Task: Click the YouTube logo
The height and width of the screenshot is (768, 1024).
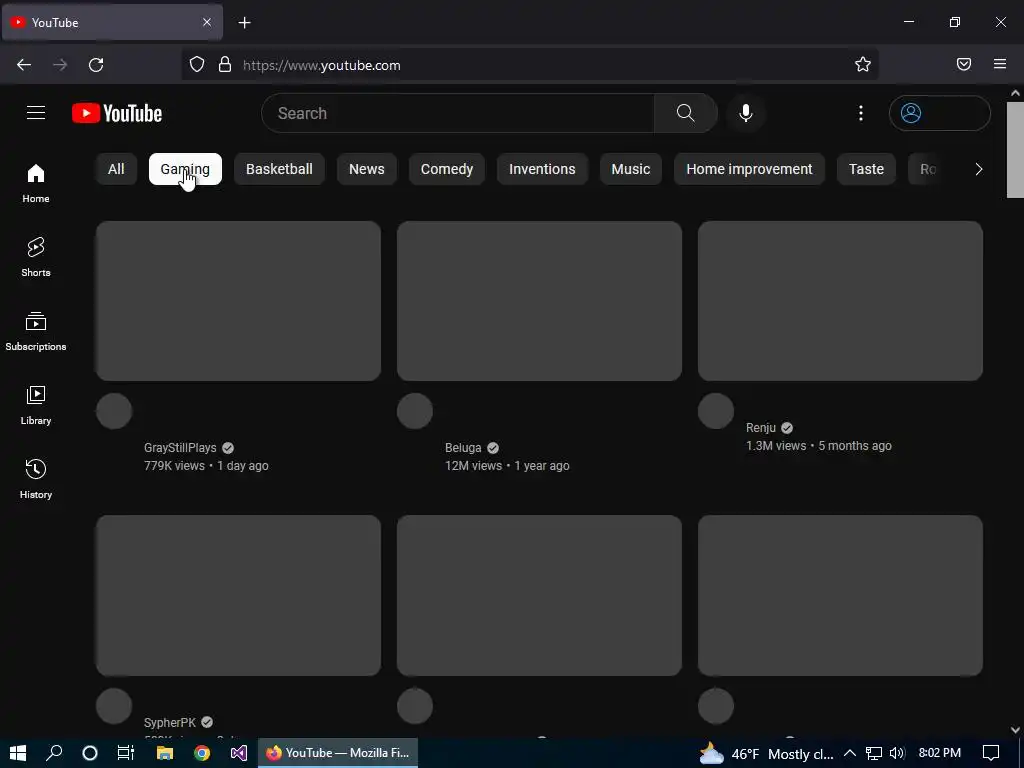Action: coord(117,113)
